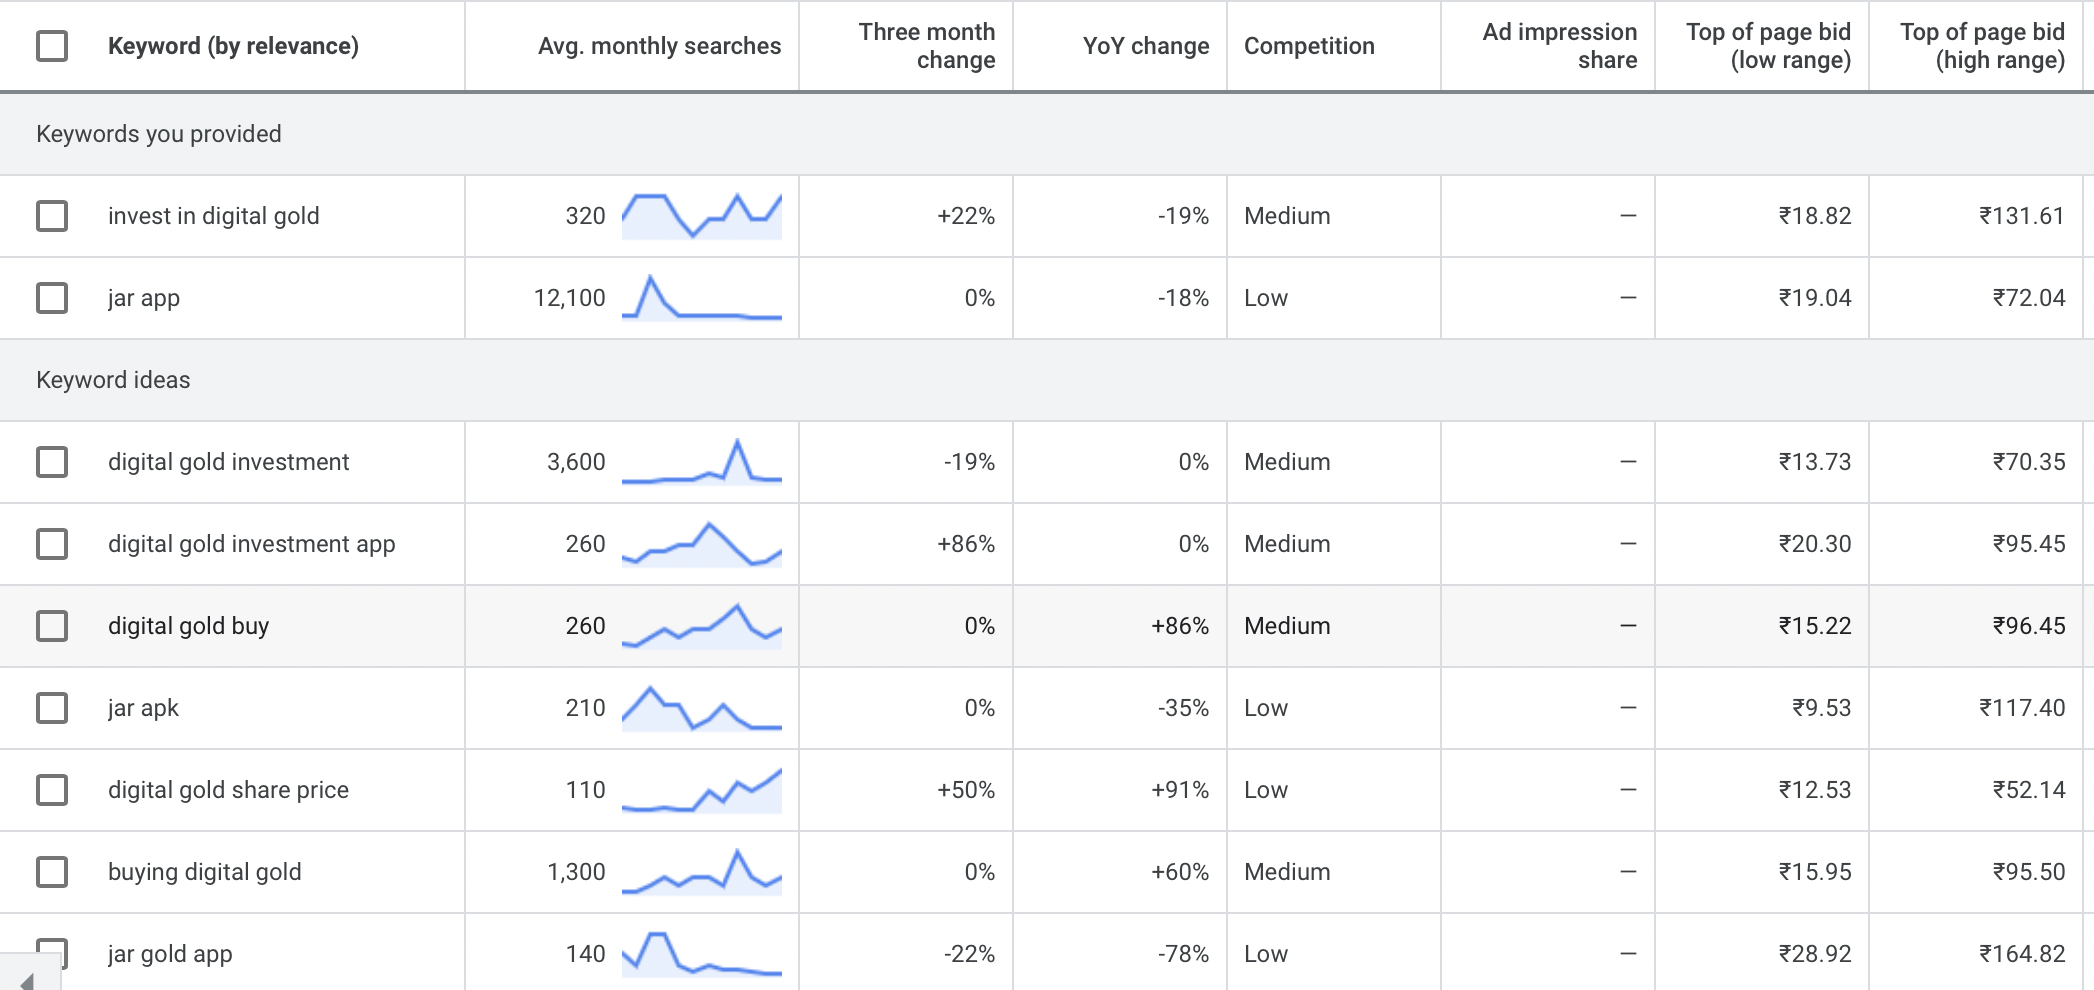Click the Keyword (by relevance) column header
Screen dimensions: 2094x990
[233, 46]
